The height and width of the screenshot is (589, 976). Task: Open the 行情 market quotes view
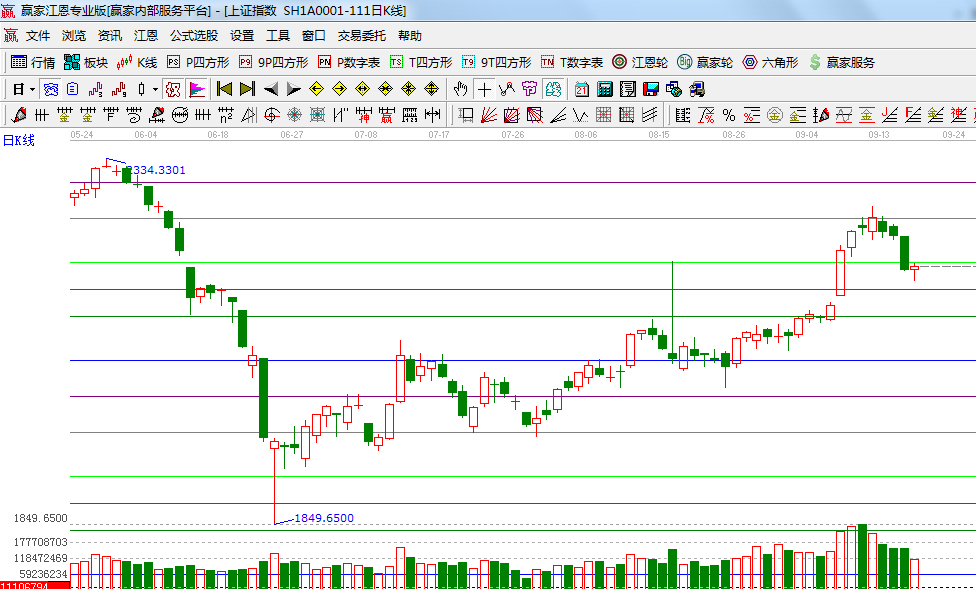point(33,62)
